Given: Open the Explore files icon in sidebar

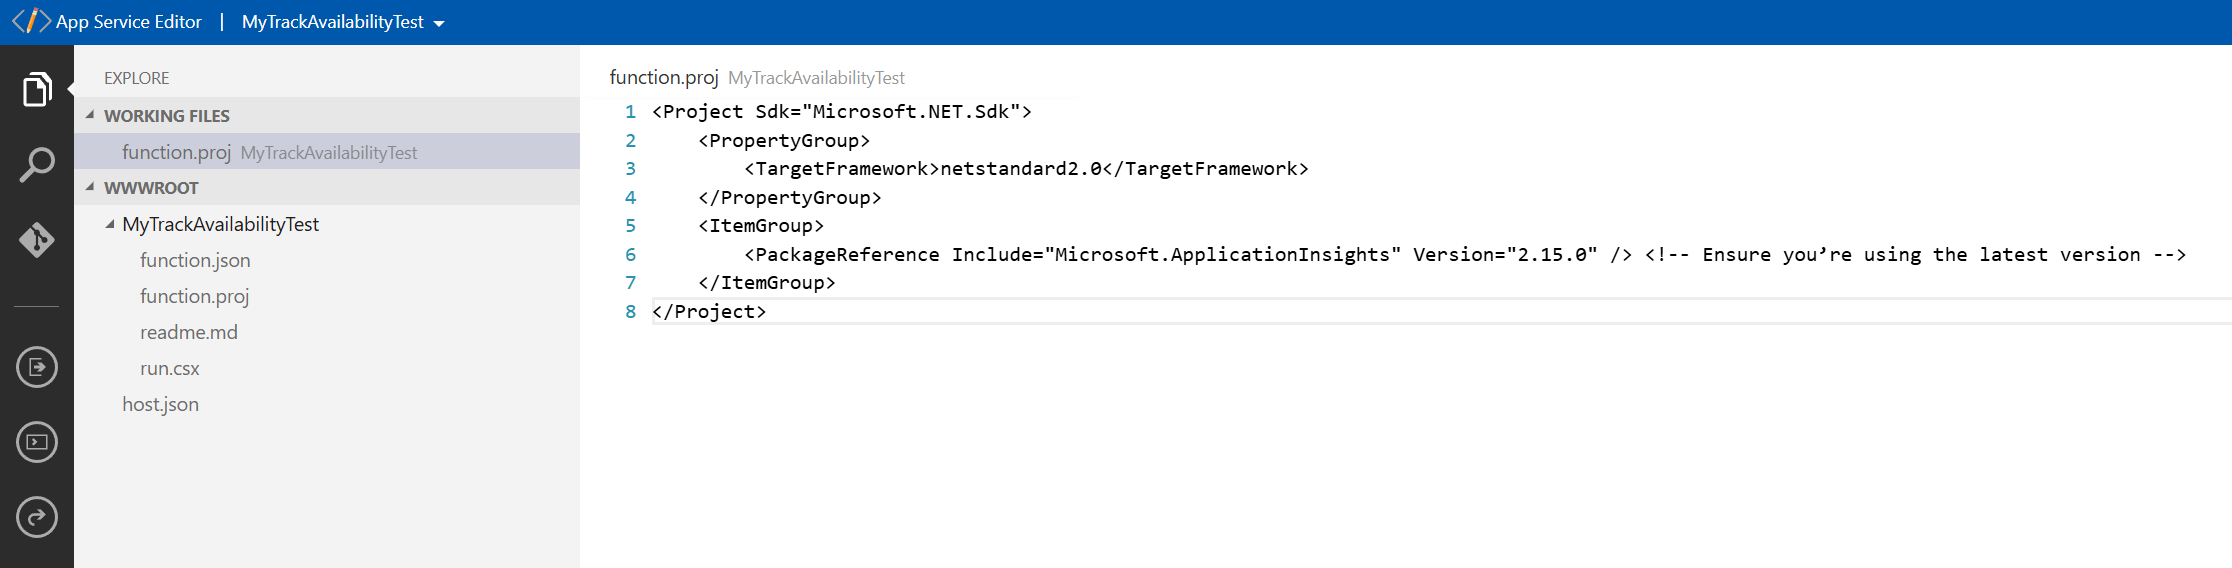Looking at the screenshot, I should (x=37, y=90).
